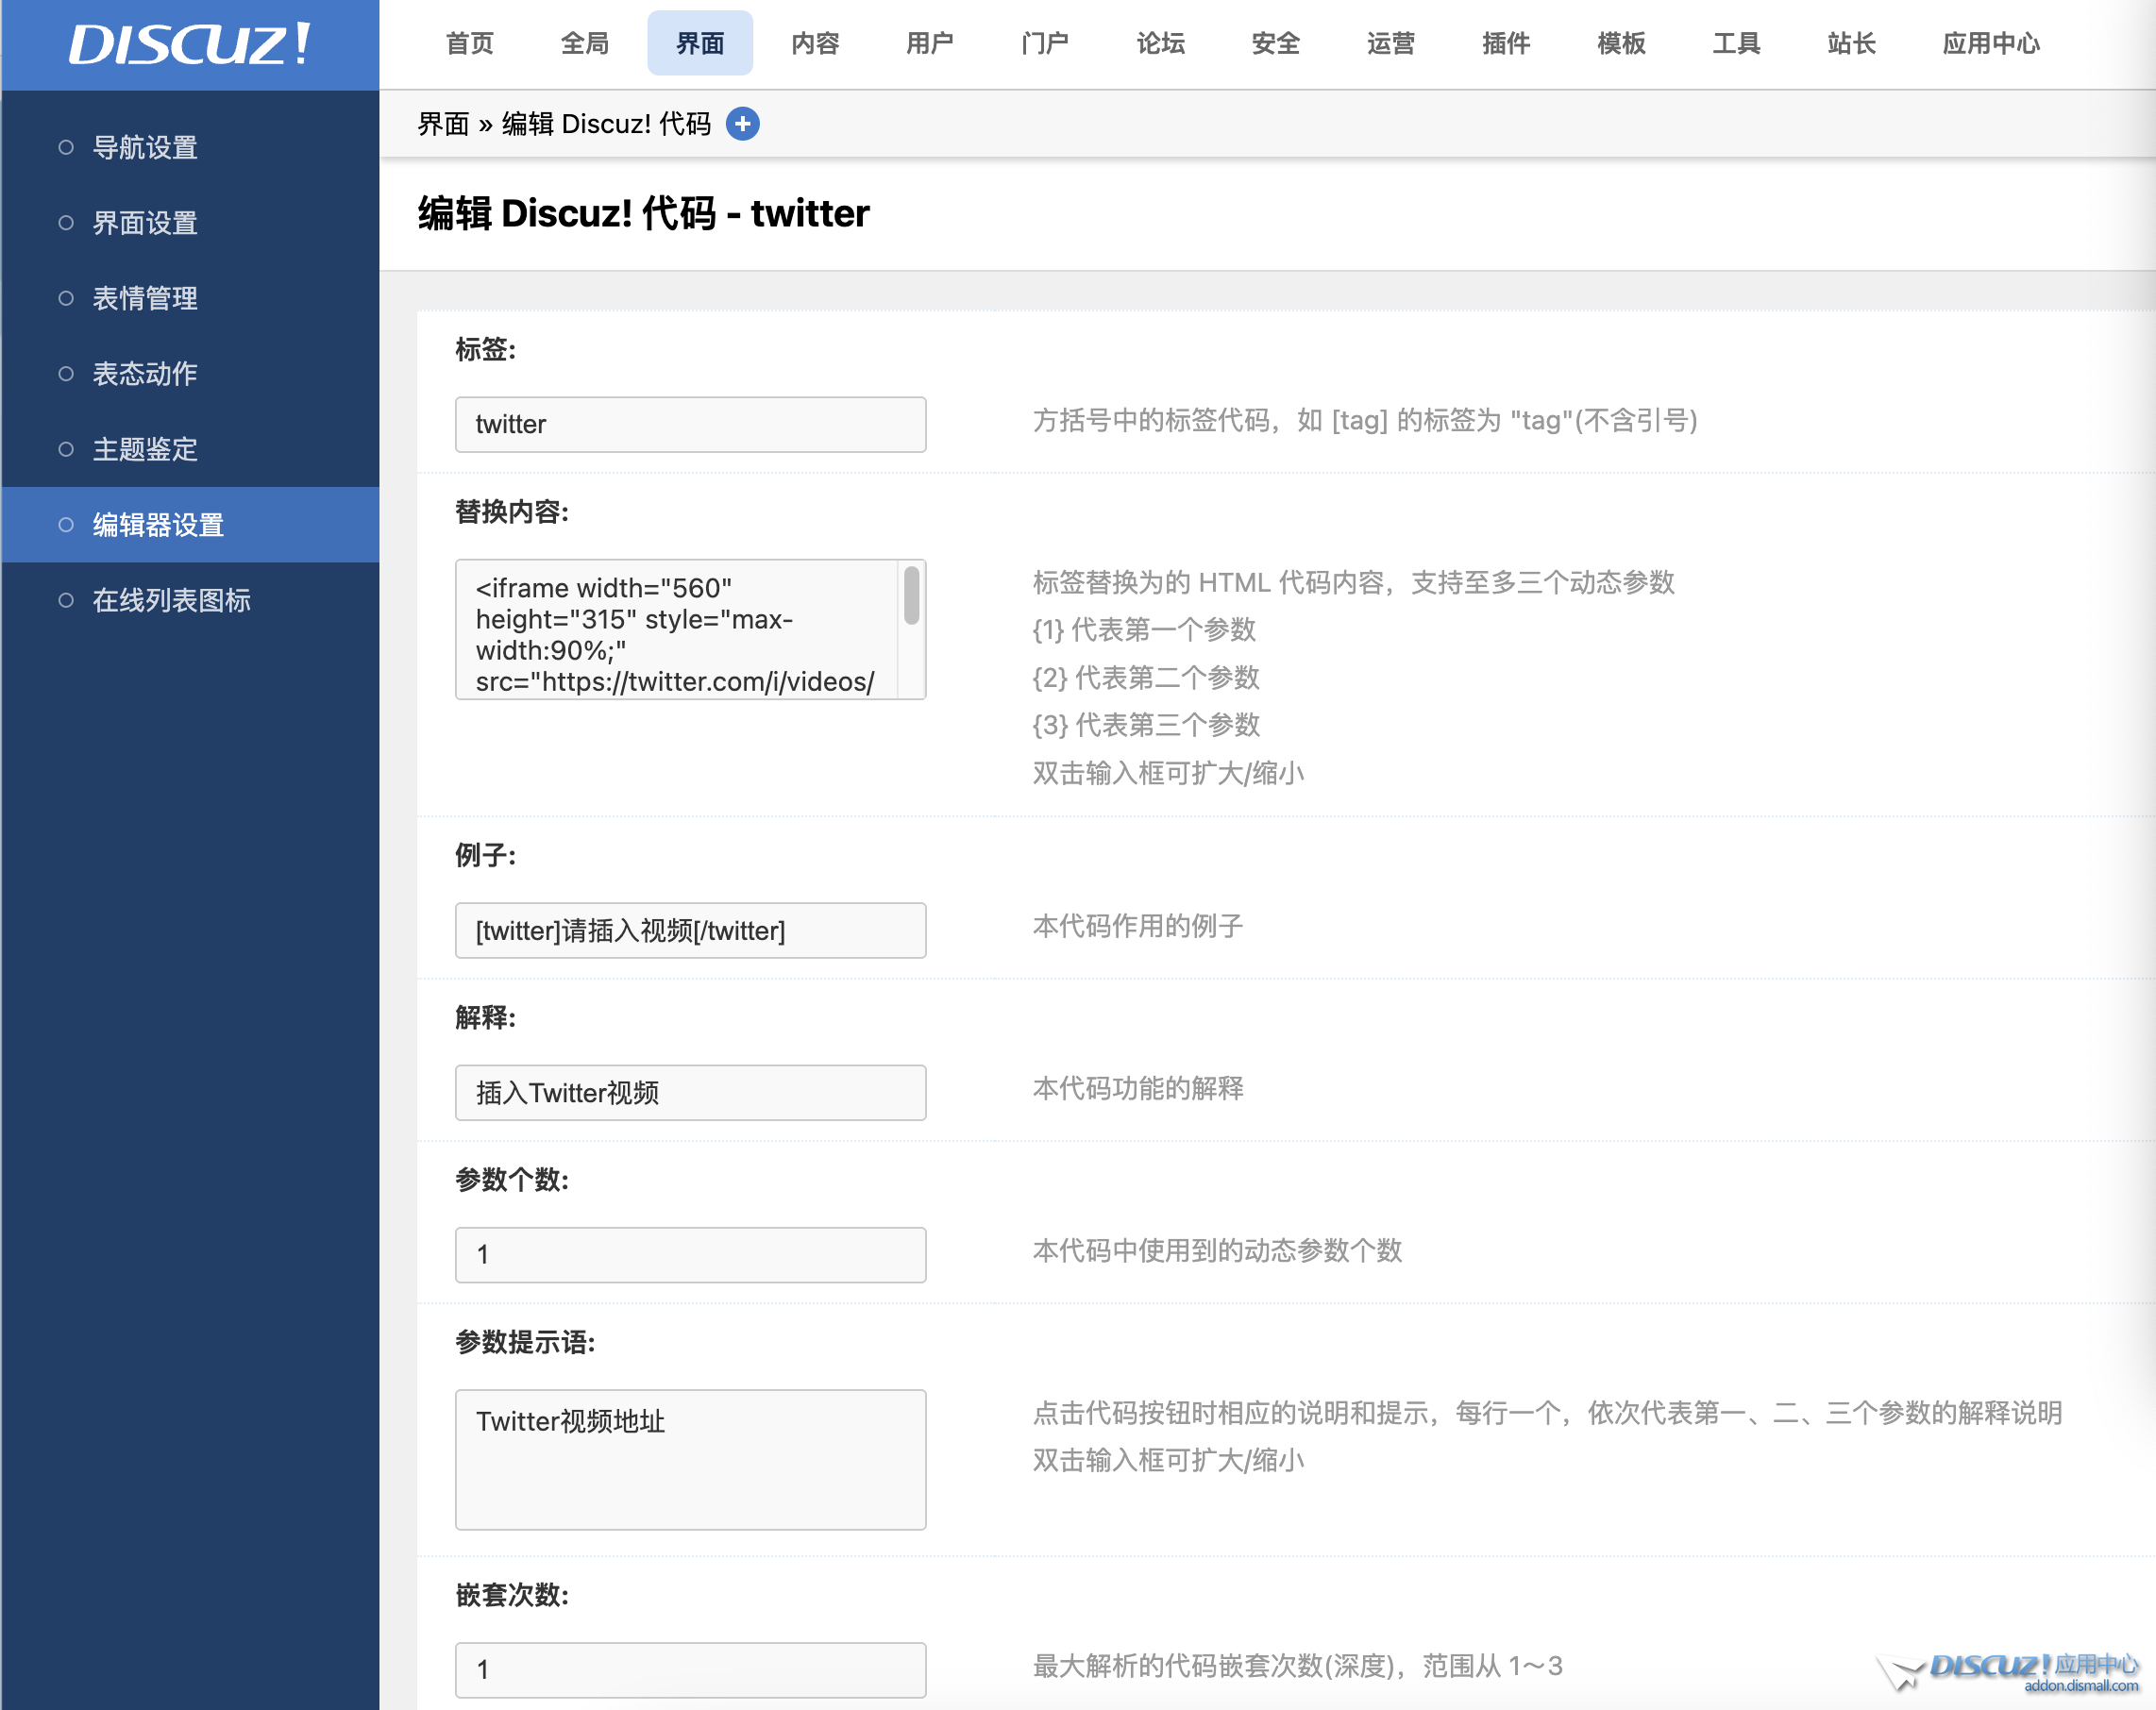The image size is (2156, 1710).
Task: Click the 替换内容 textarea scrollbar thumb
Action: 911,596
